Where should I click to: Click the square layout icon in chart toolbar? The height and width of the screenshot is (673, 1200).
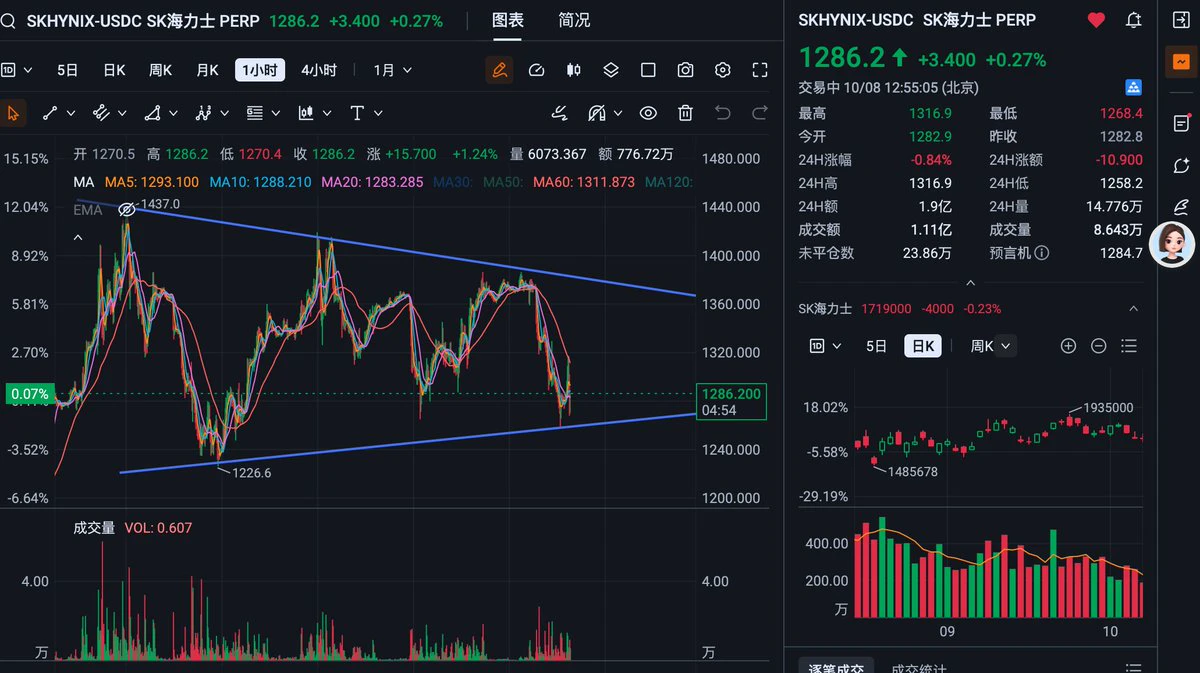pyautogui.click(x=648, y=70)
